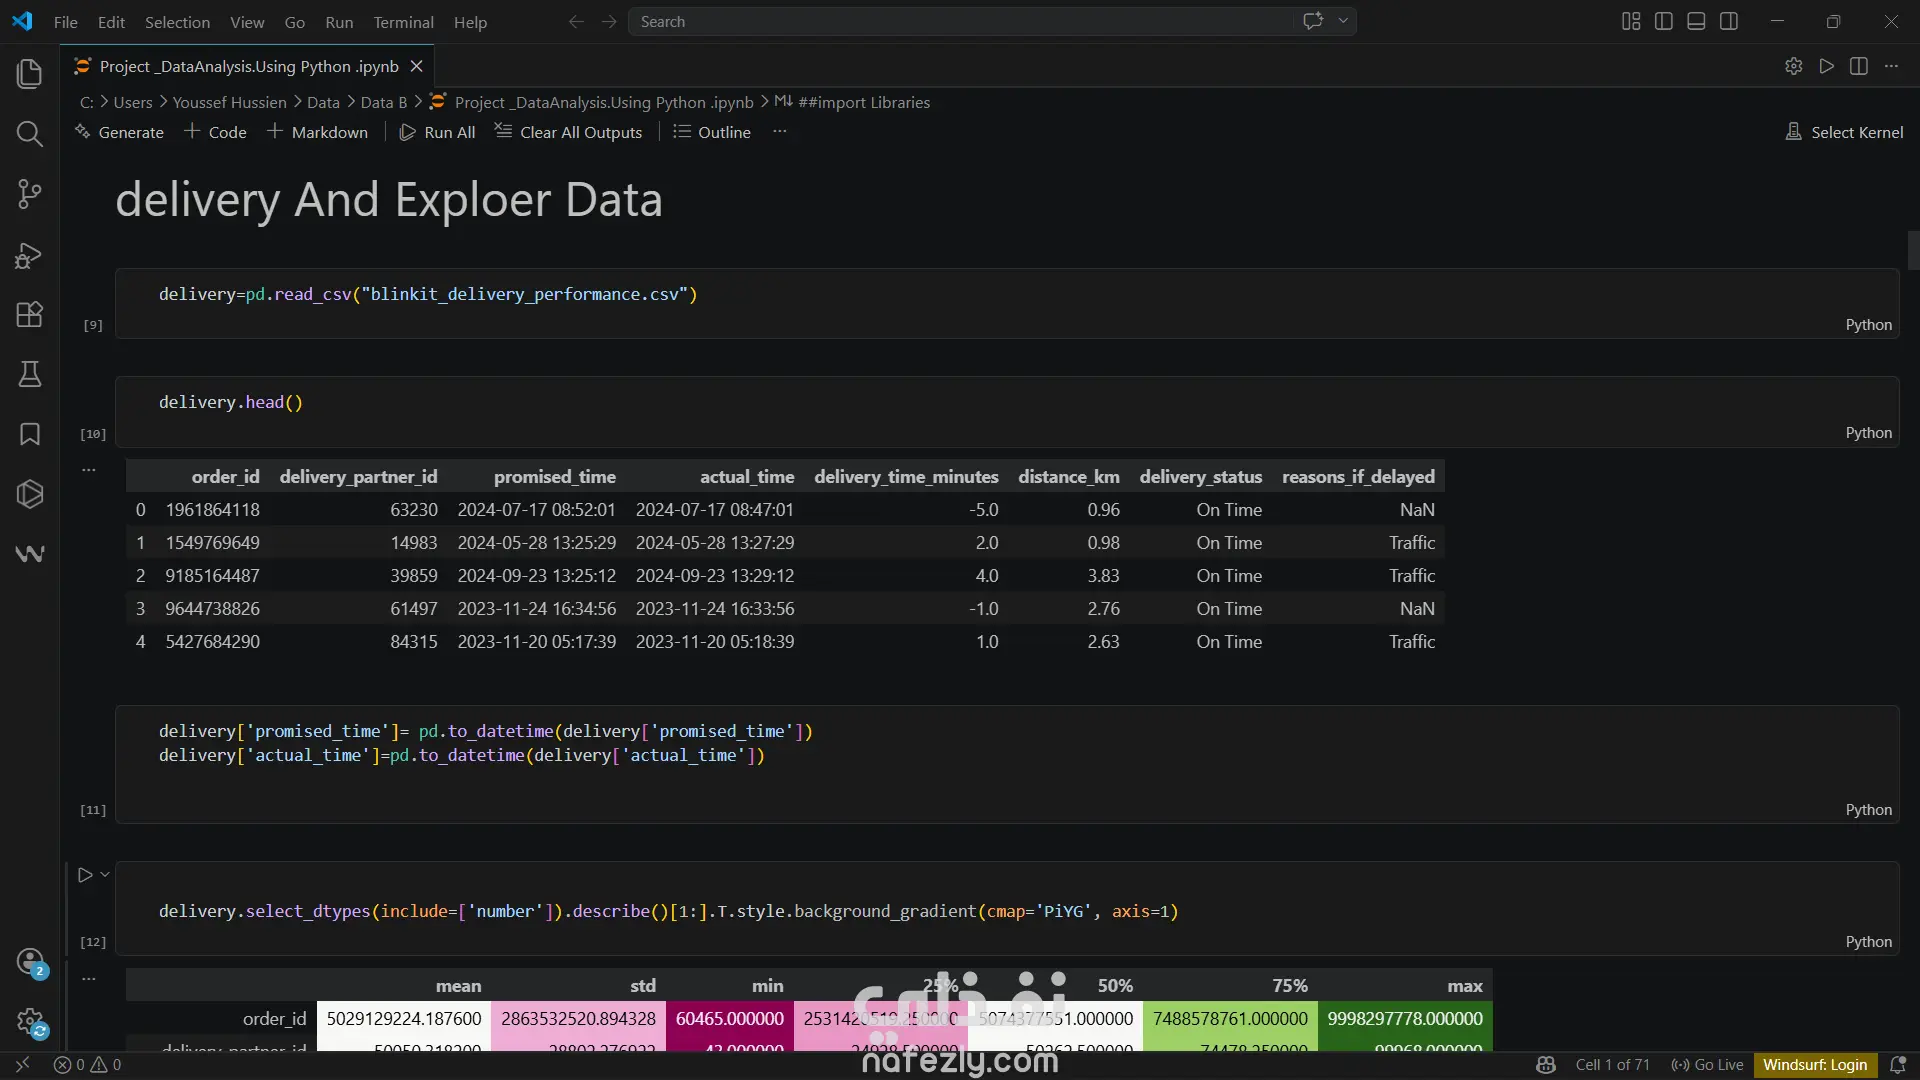The height and width of the screenshot is (1080, 1920).
Task: Open the Bookmarks view in activity bar
Action: click(30, 434)
